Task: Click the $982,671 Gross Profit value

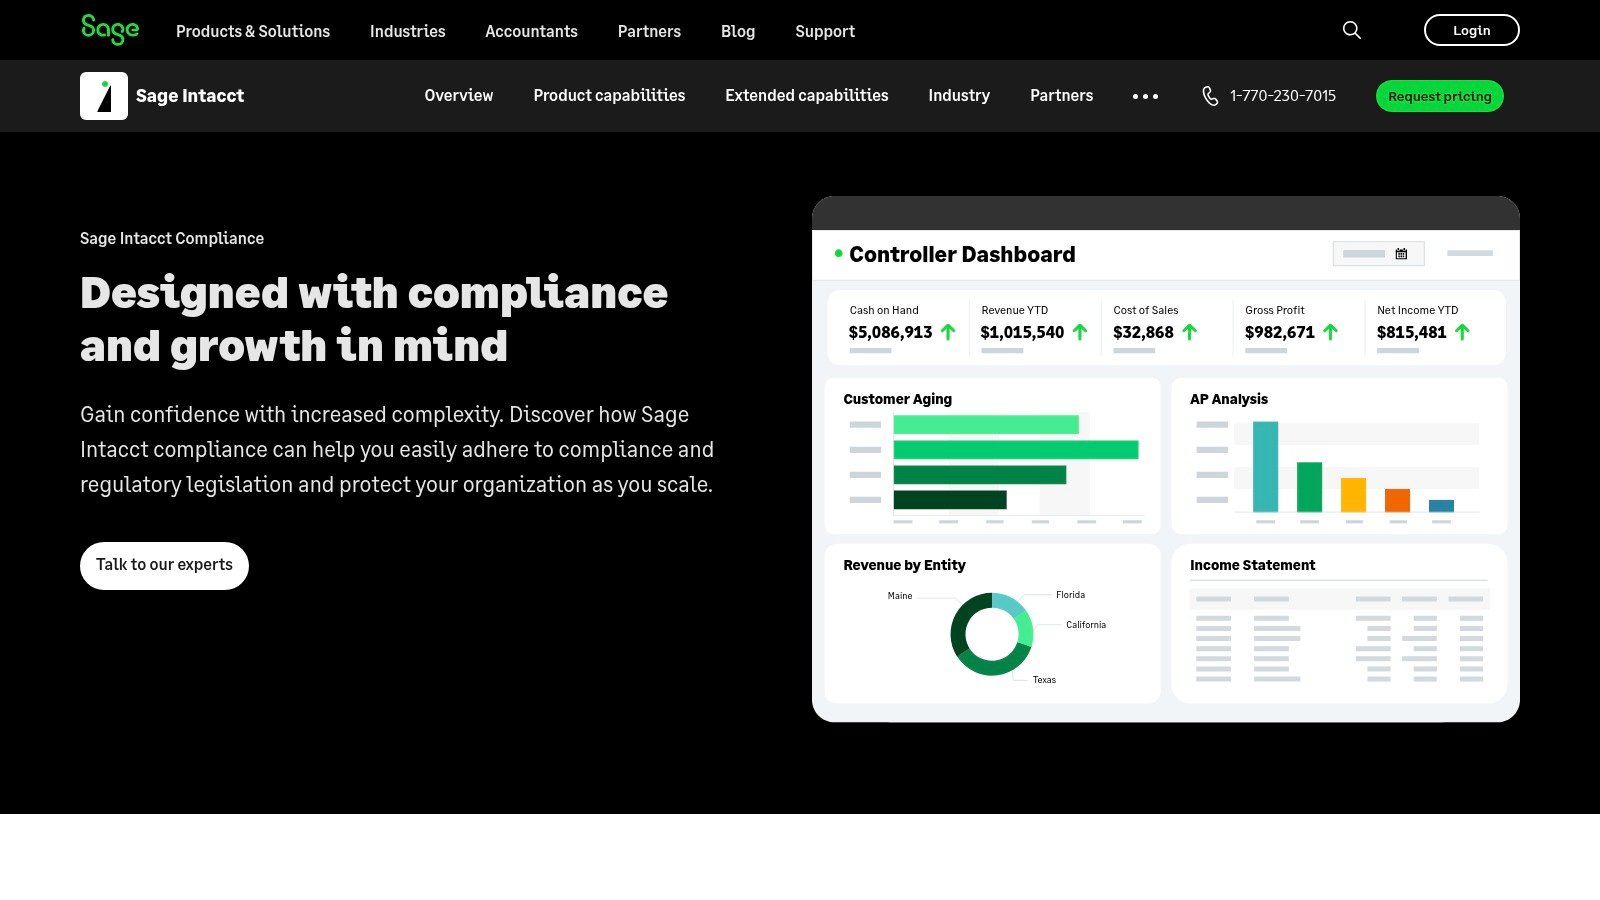Action: (x=1279, y=332)
